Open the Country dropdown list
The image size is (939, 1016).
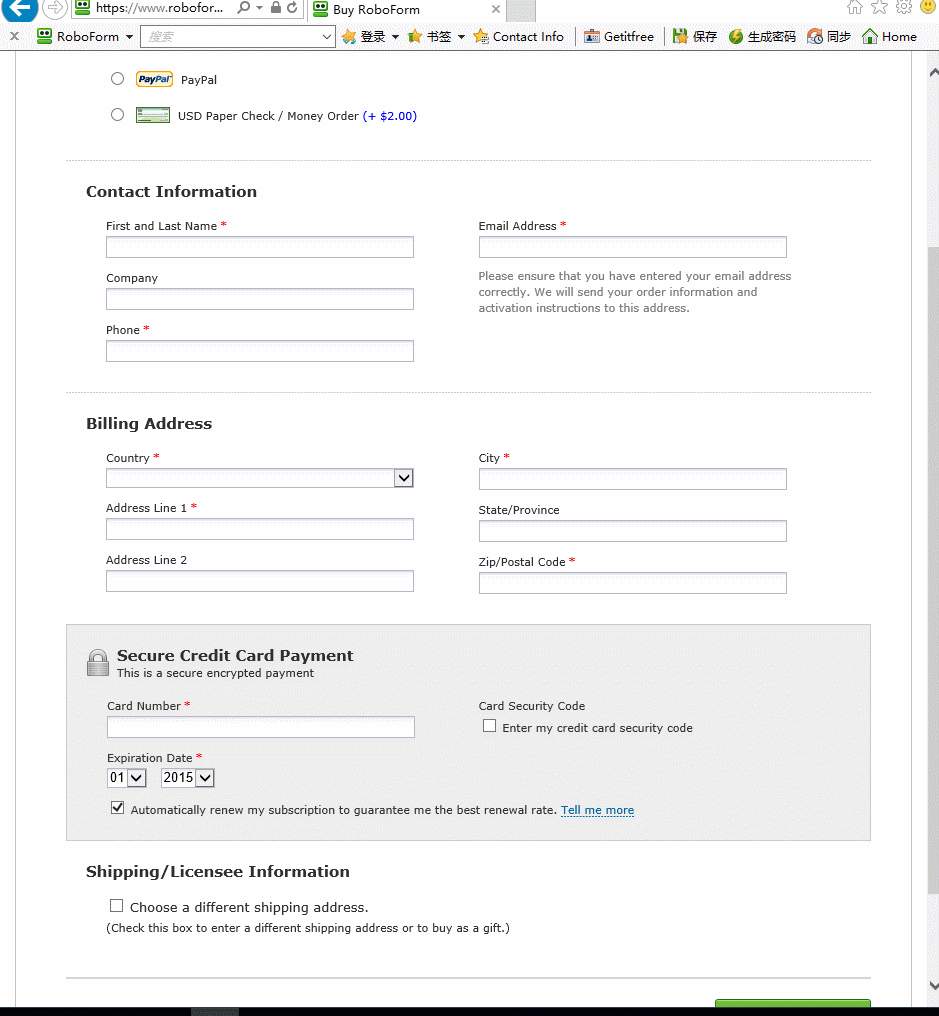click(x=403, y=478)
